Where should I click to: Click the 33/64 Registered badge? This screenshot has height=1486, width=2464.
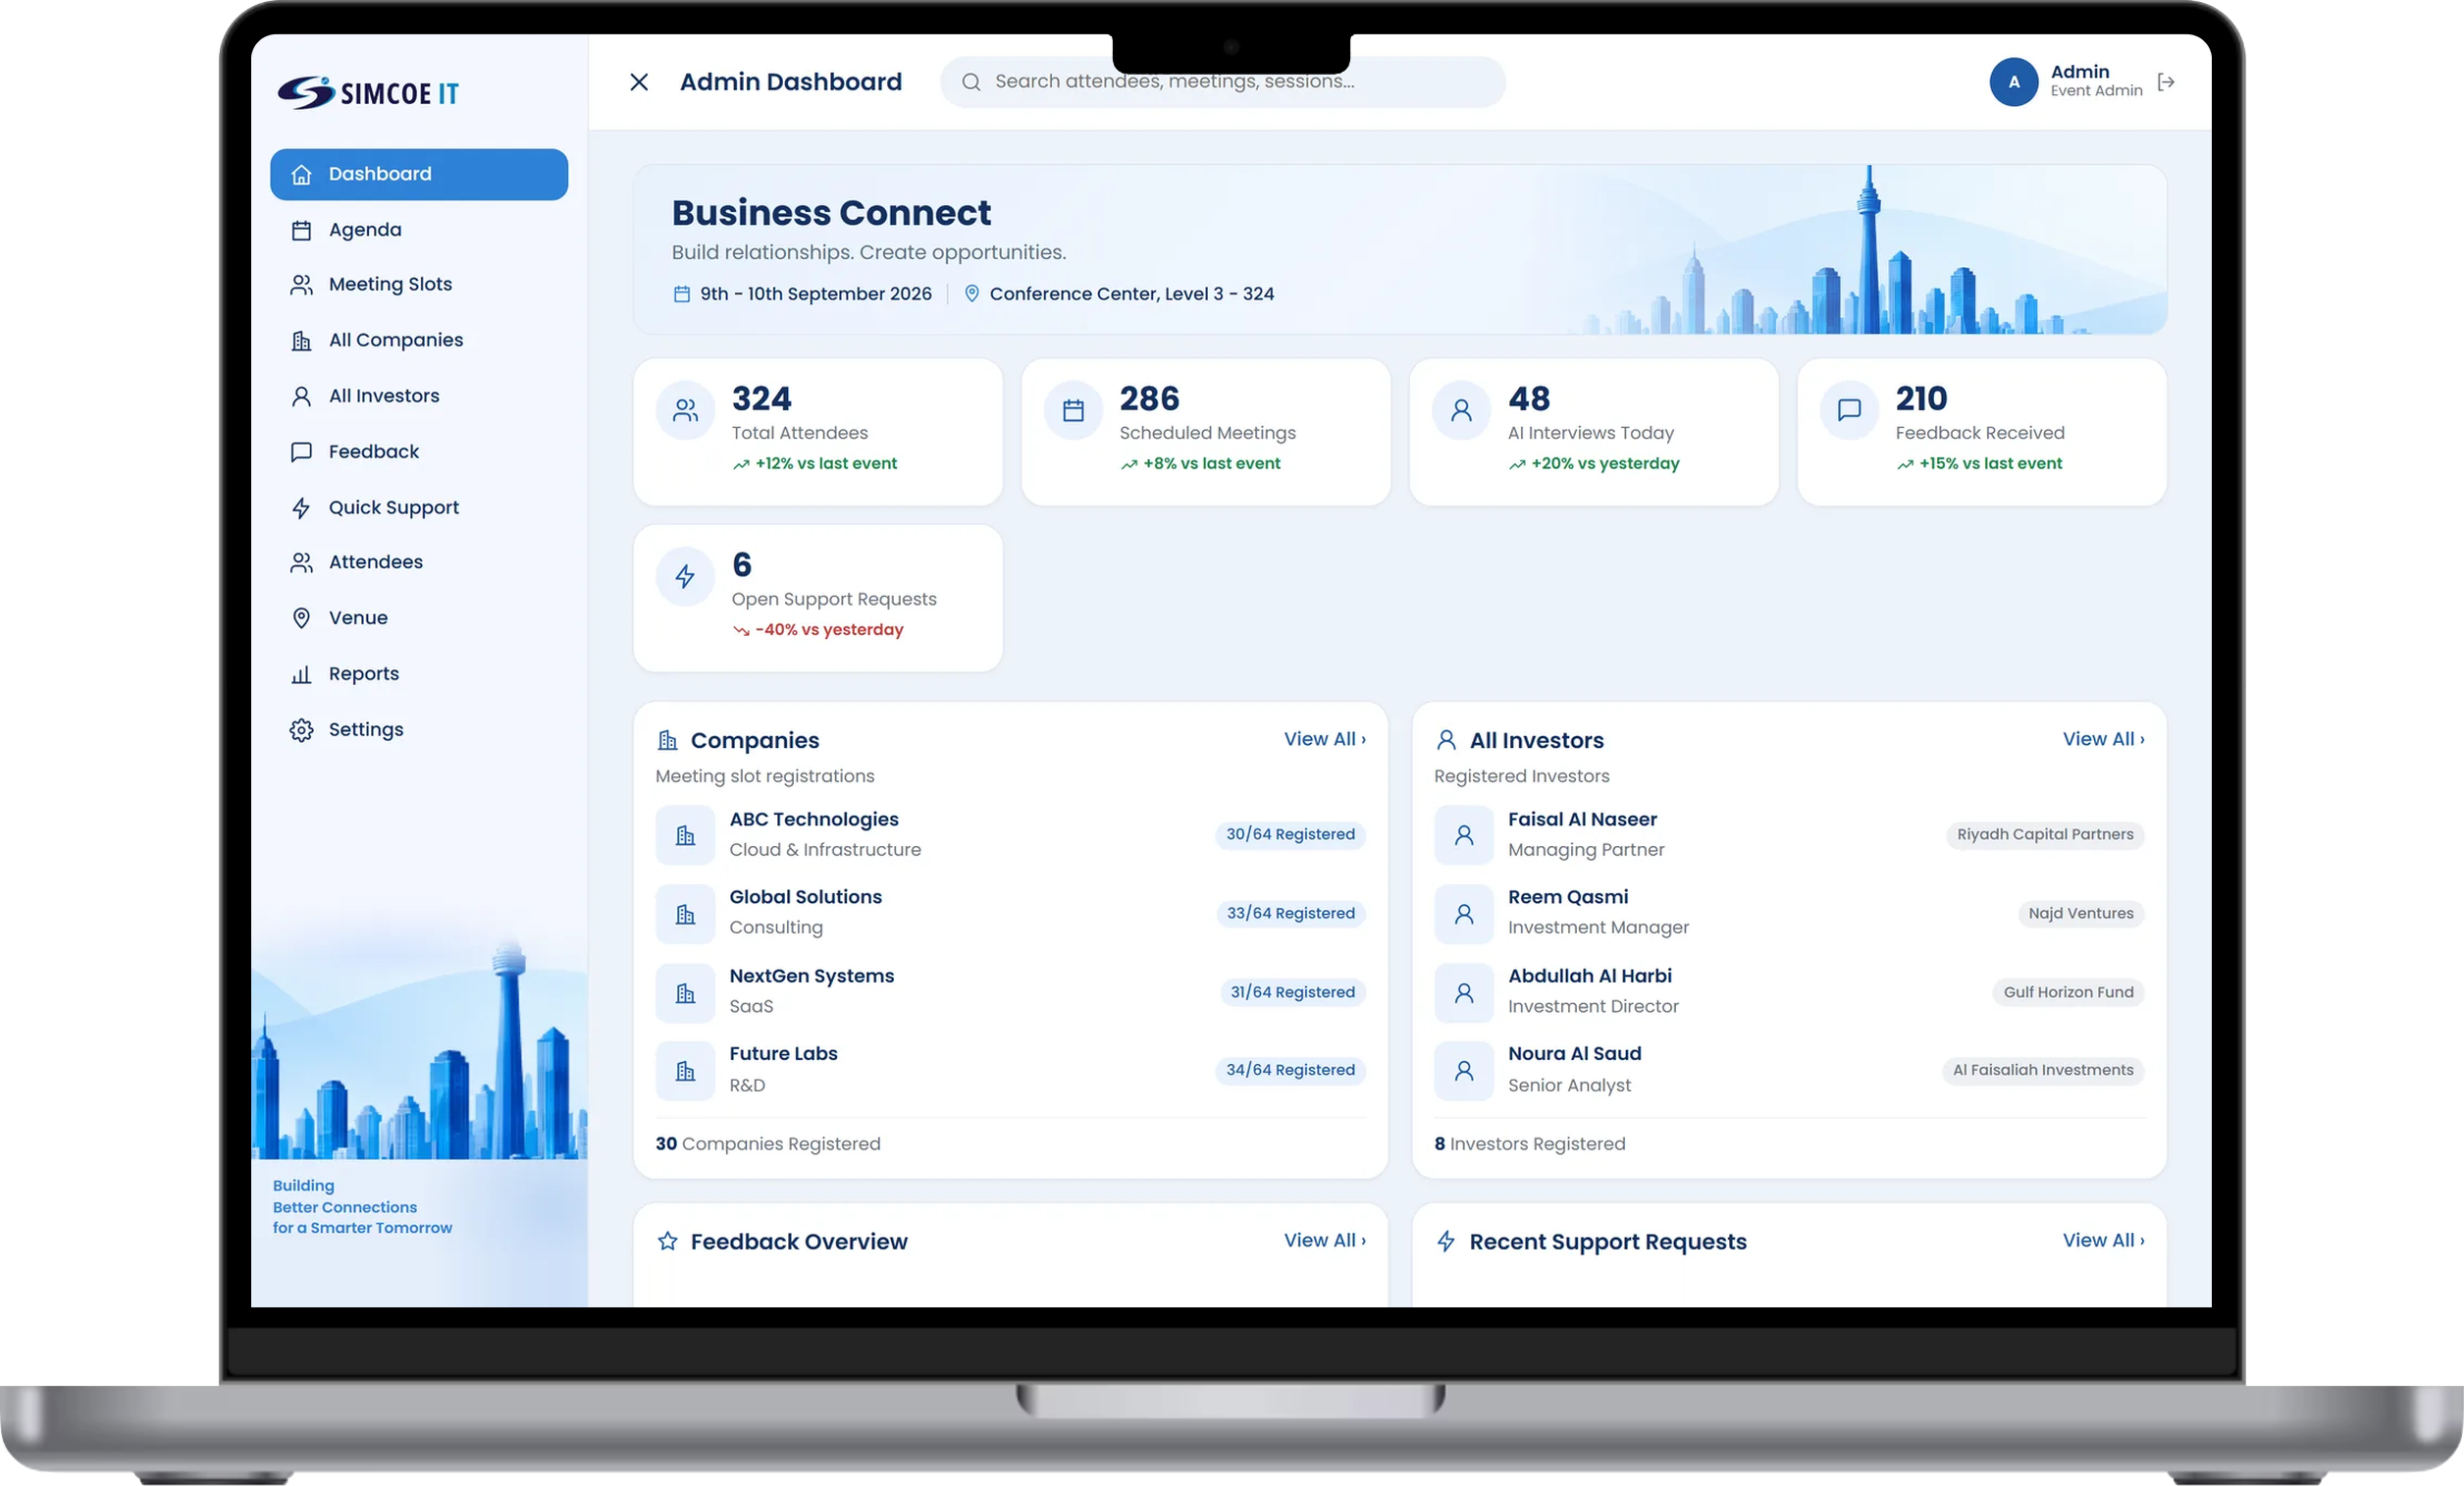[1290, 913]
